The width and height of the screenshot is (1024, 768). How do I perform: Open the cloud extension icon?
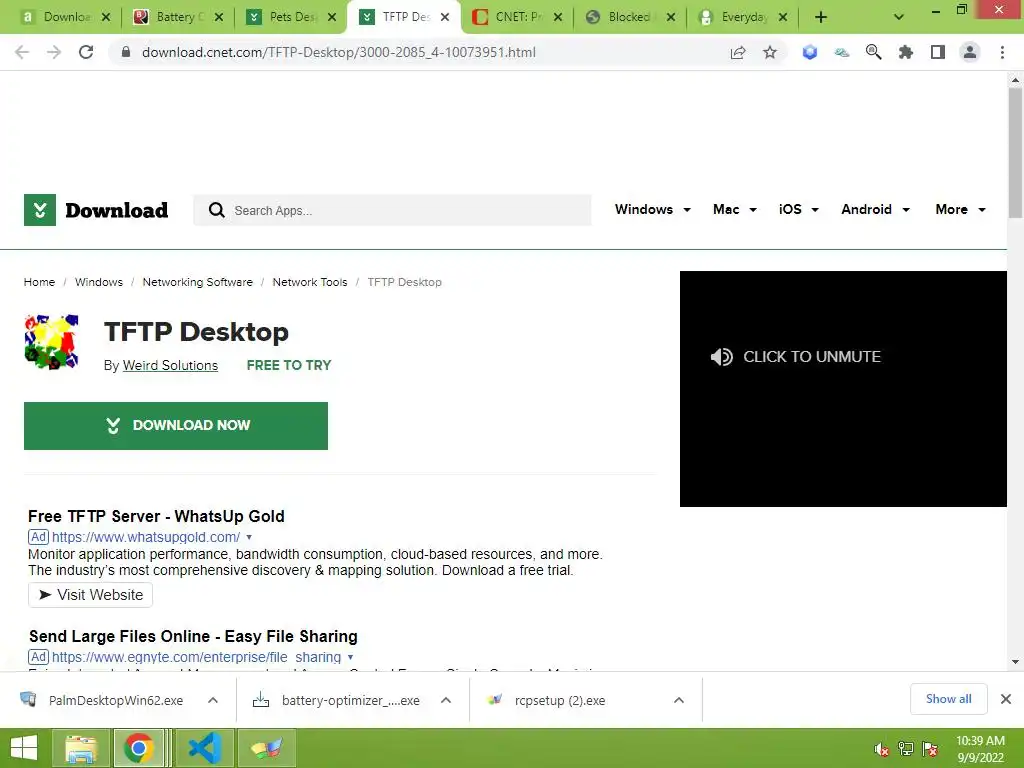(x=842, y=52)
